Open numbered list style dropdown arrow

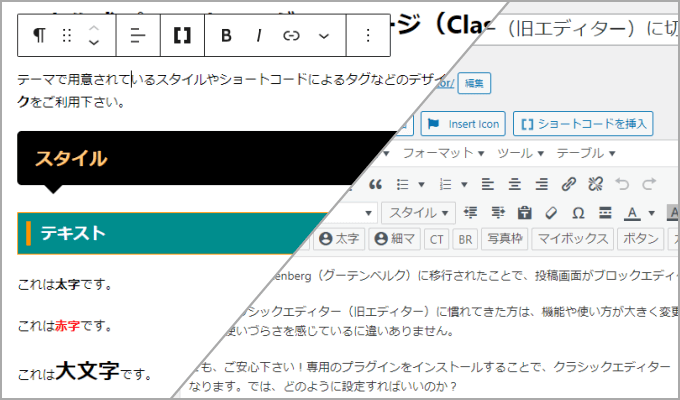click(x=464, y=185)
